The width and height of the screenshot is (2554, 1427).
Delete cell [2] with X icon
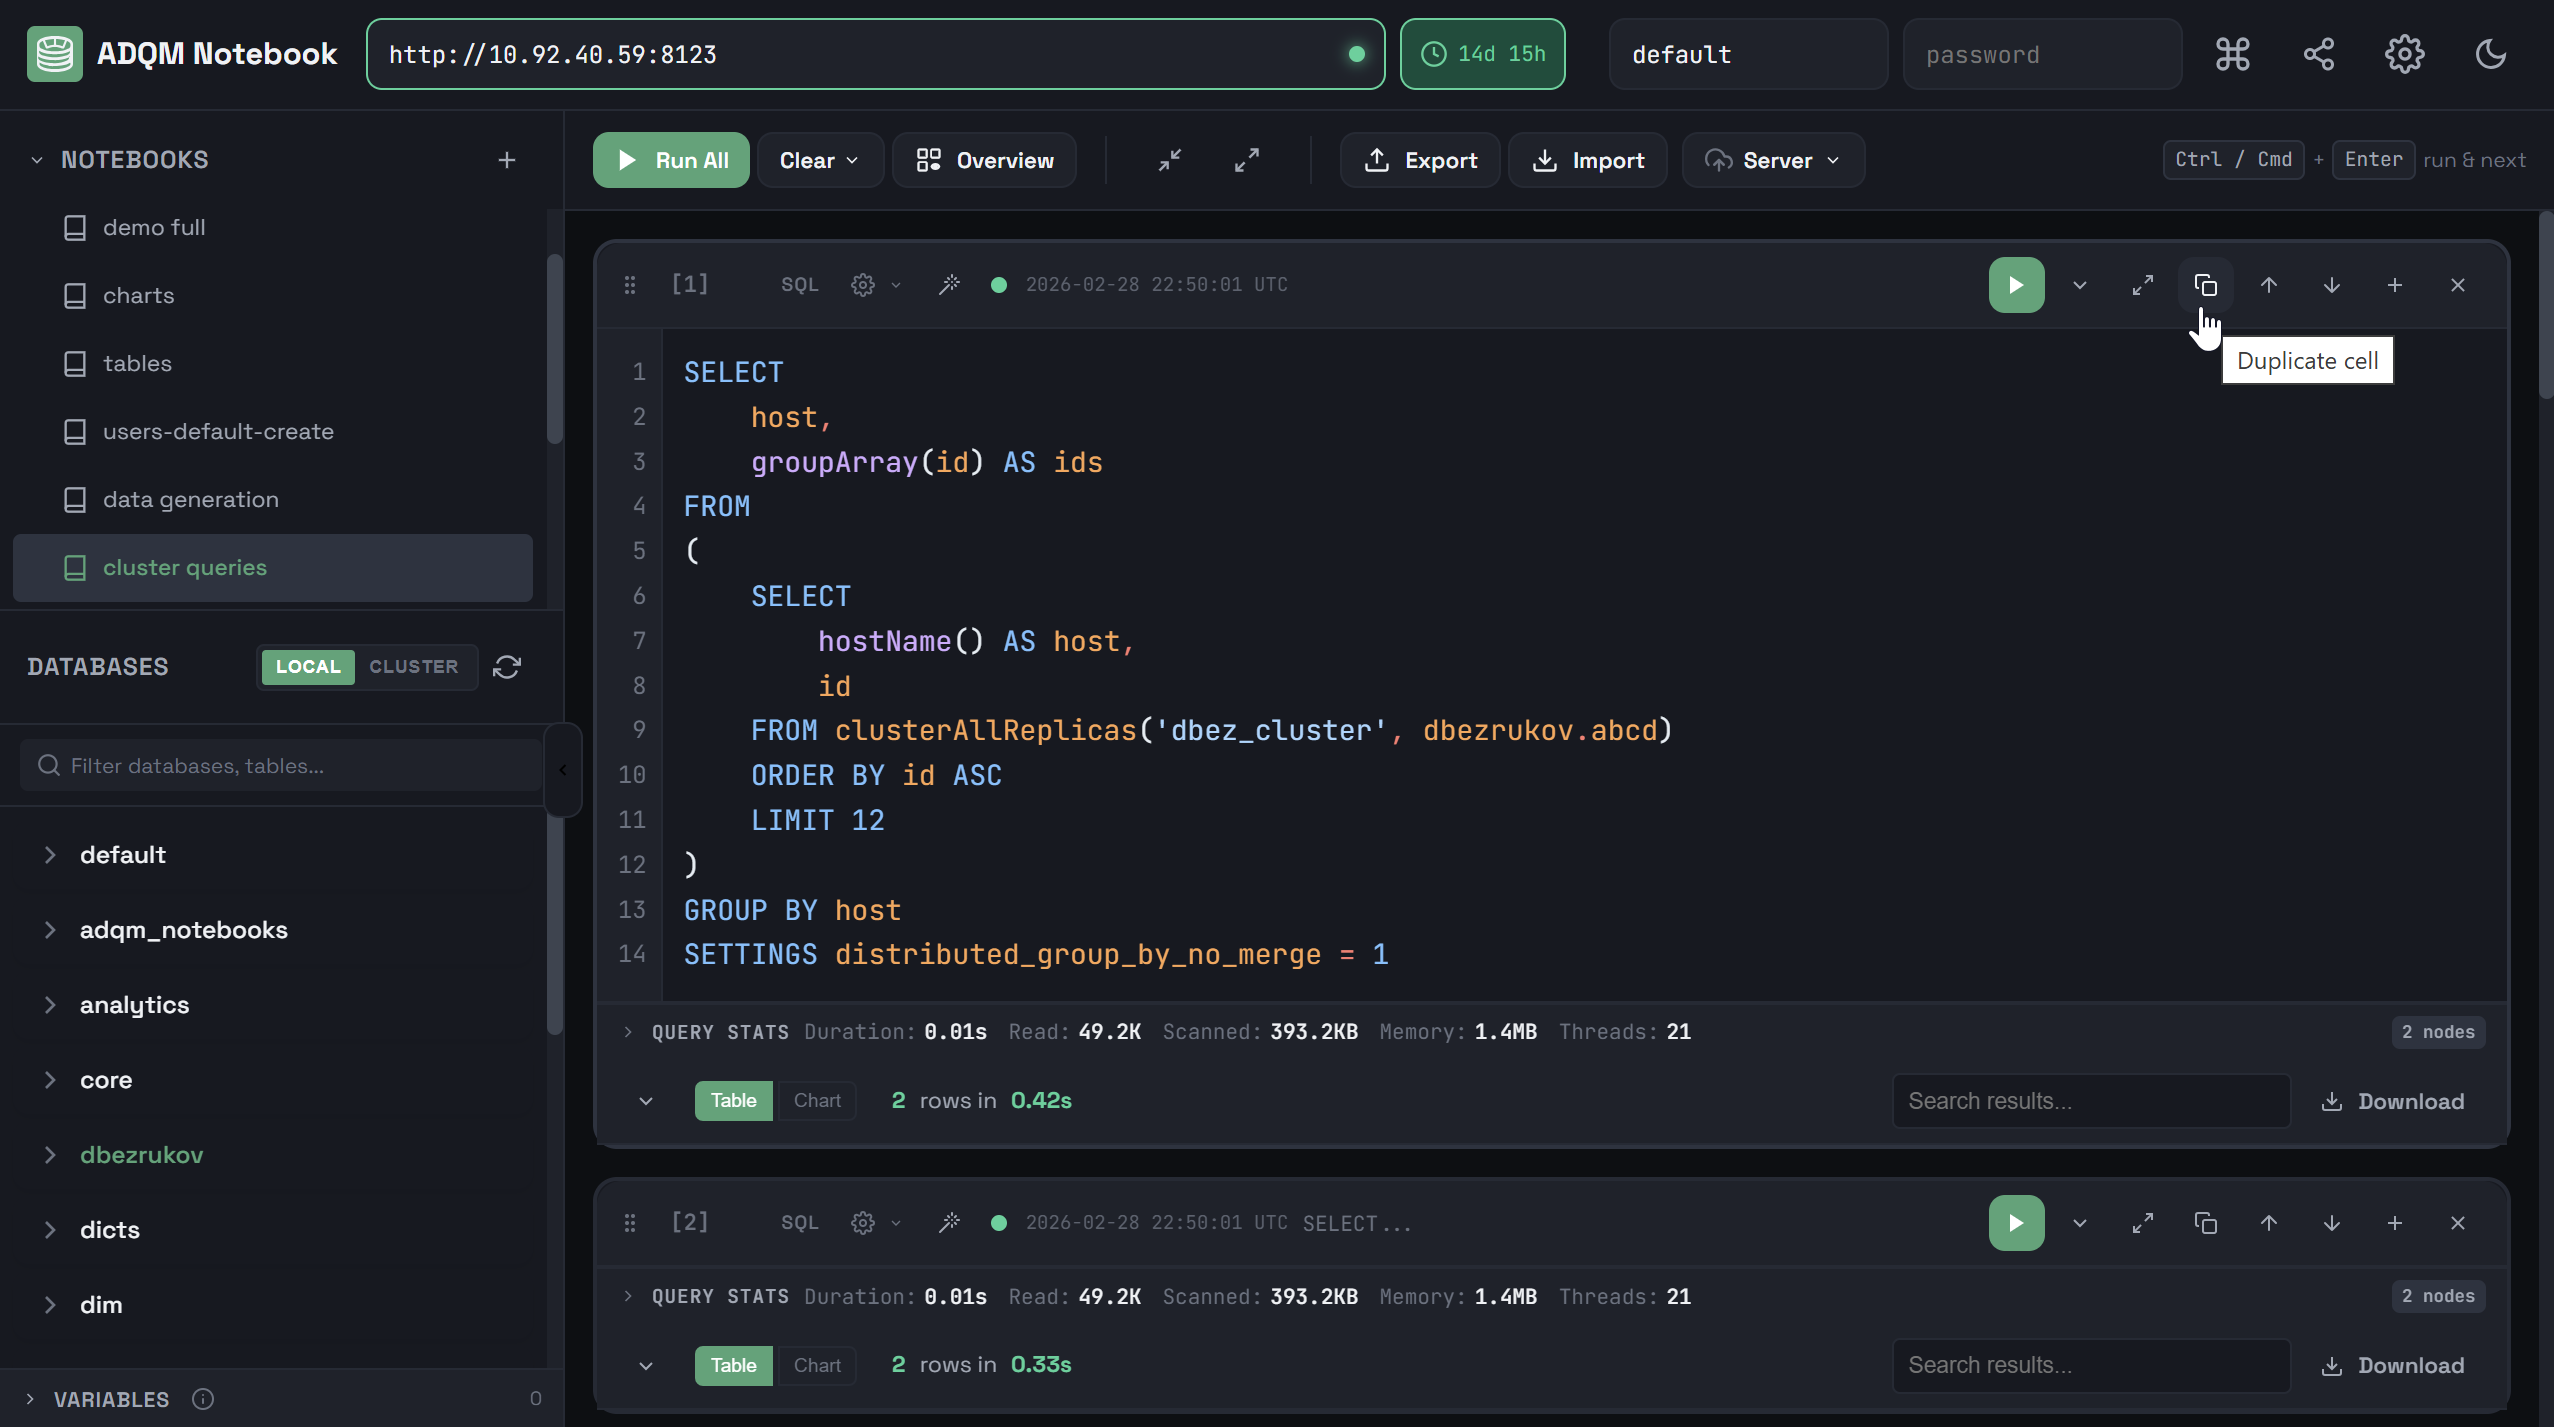2457,1223
